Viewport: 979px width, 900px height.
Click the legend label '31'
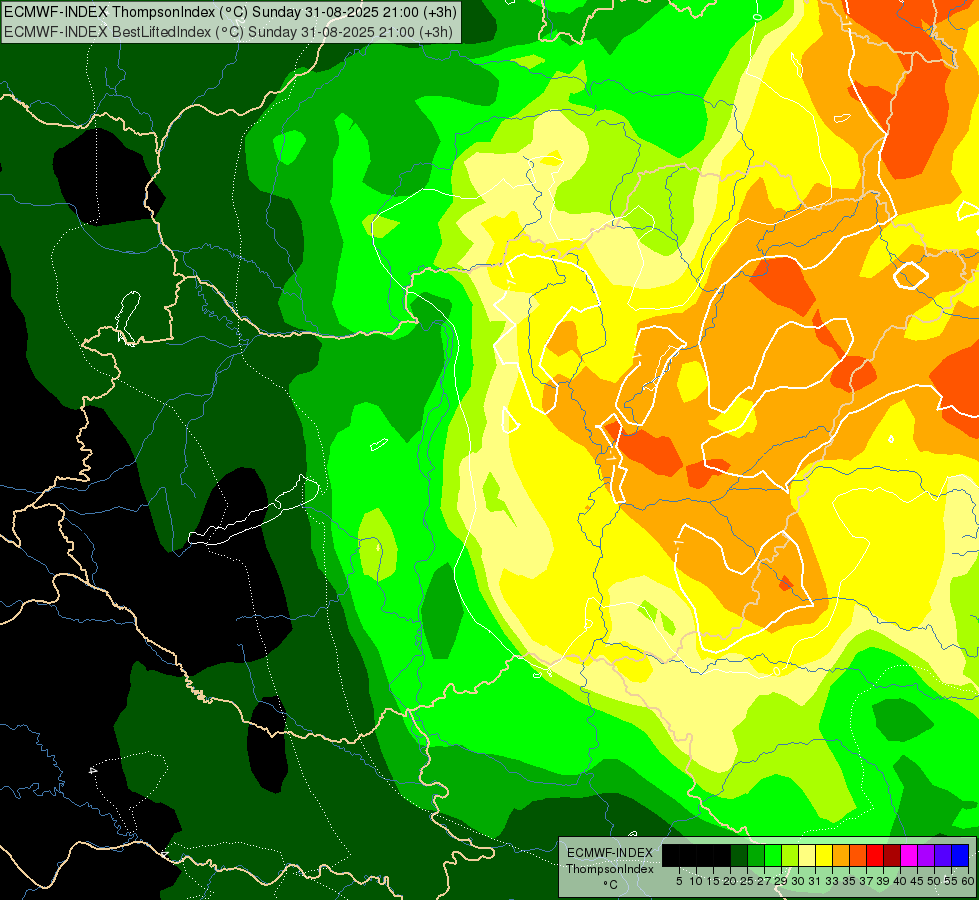[x=815, y=881]
